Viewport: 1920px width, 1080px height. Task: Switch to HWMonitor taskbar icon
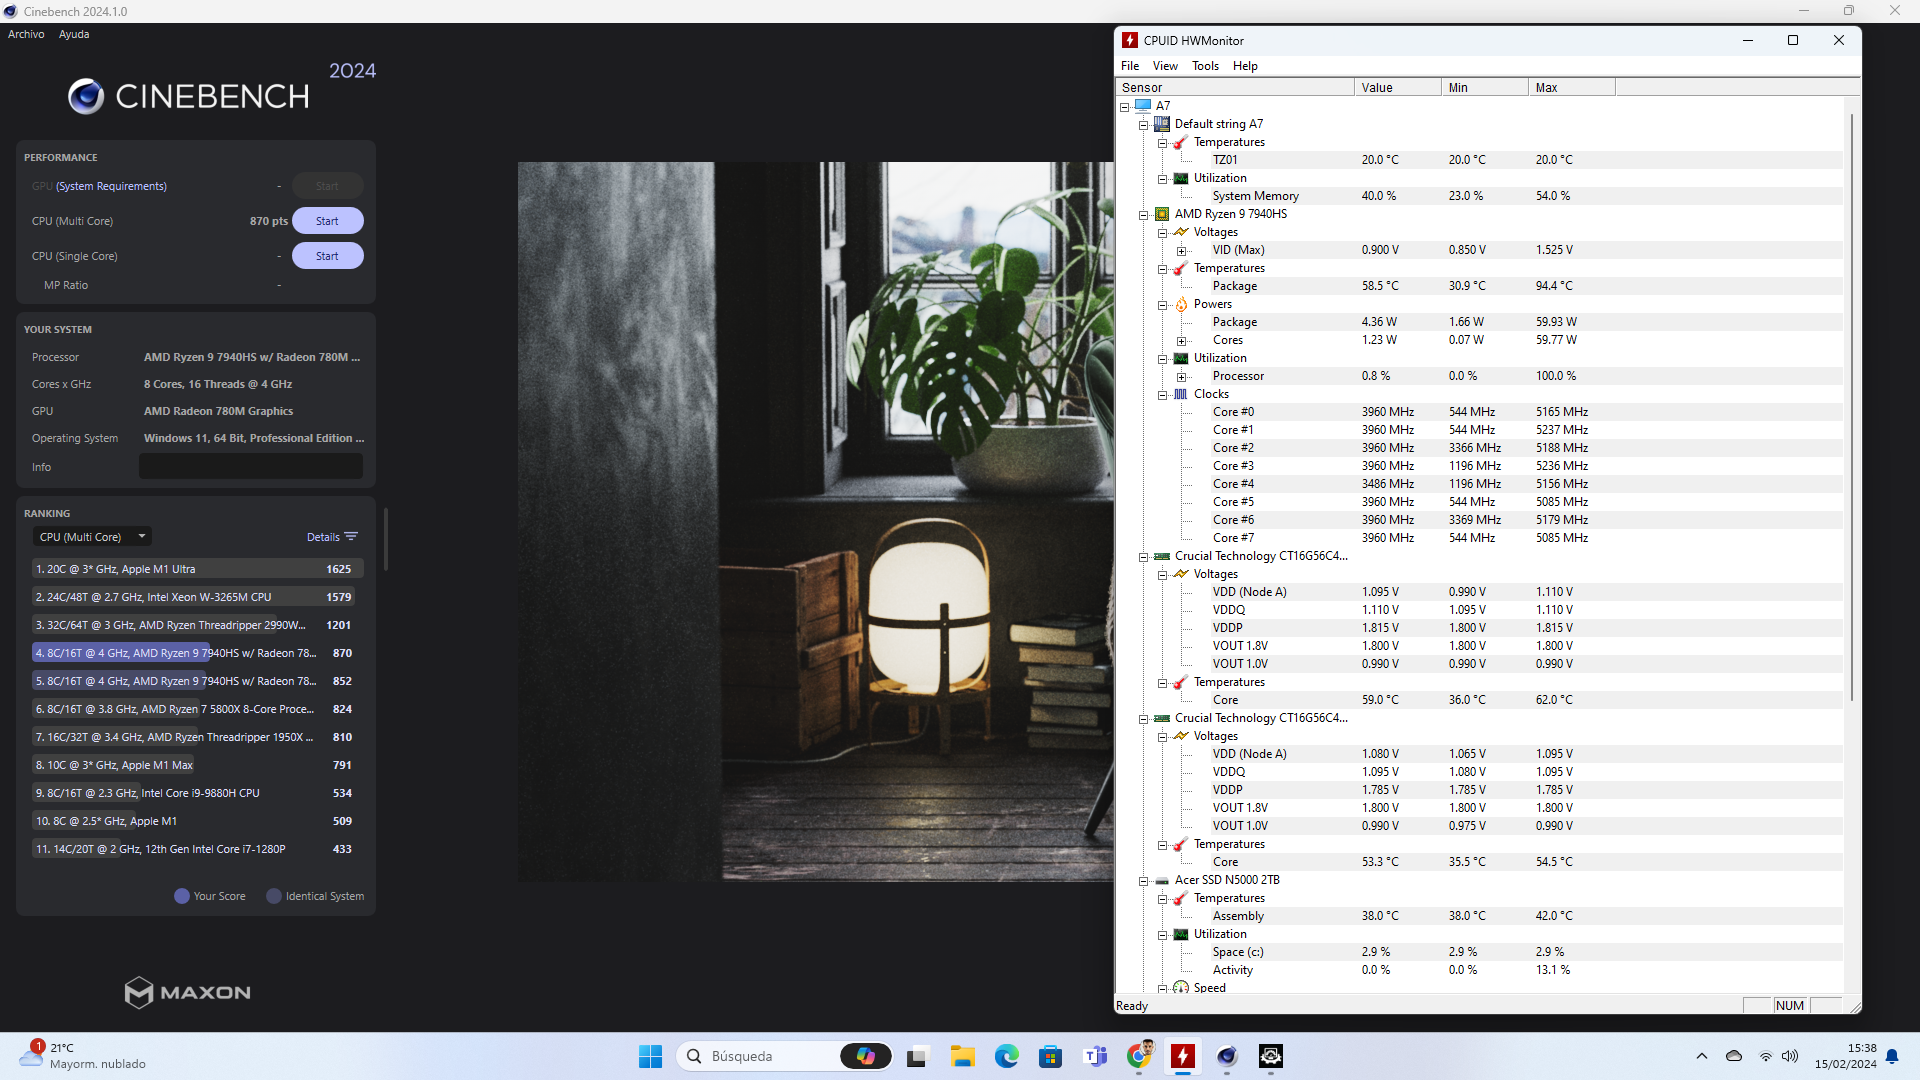1183,1056
